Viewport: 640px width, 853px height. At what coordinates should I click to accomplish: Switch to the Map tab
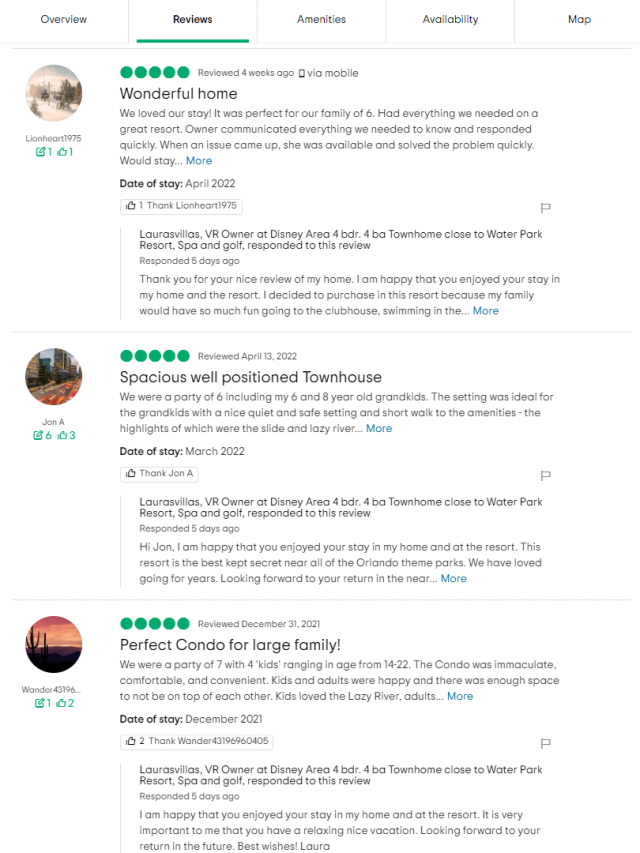pyautogui.click(x=579, y=19)
